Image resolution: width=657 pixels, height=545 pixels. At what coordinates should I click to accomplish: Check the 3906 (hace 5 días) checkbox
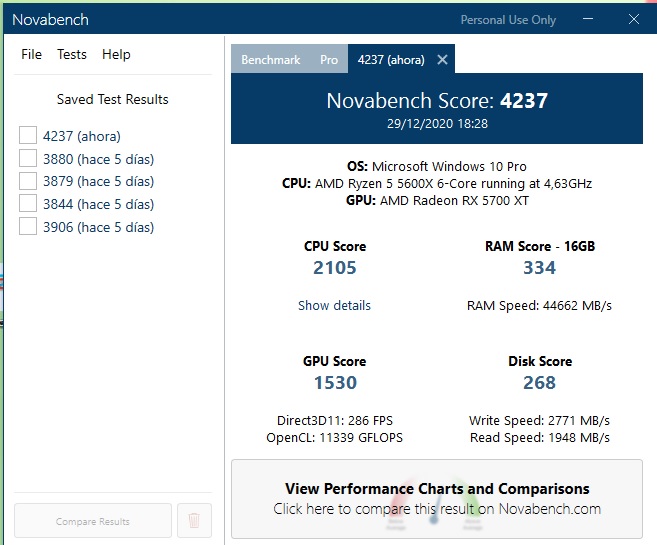(28, 227)
